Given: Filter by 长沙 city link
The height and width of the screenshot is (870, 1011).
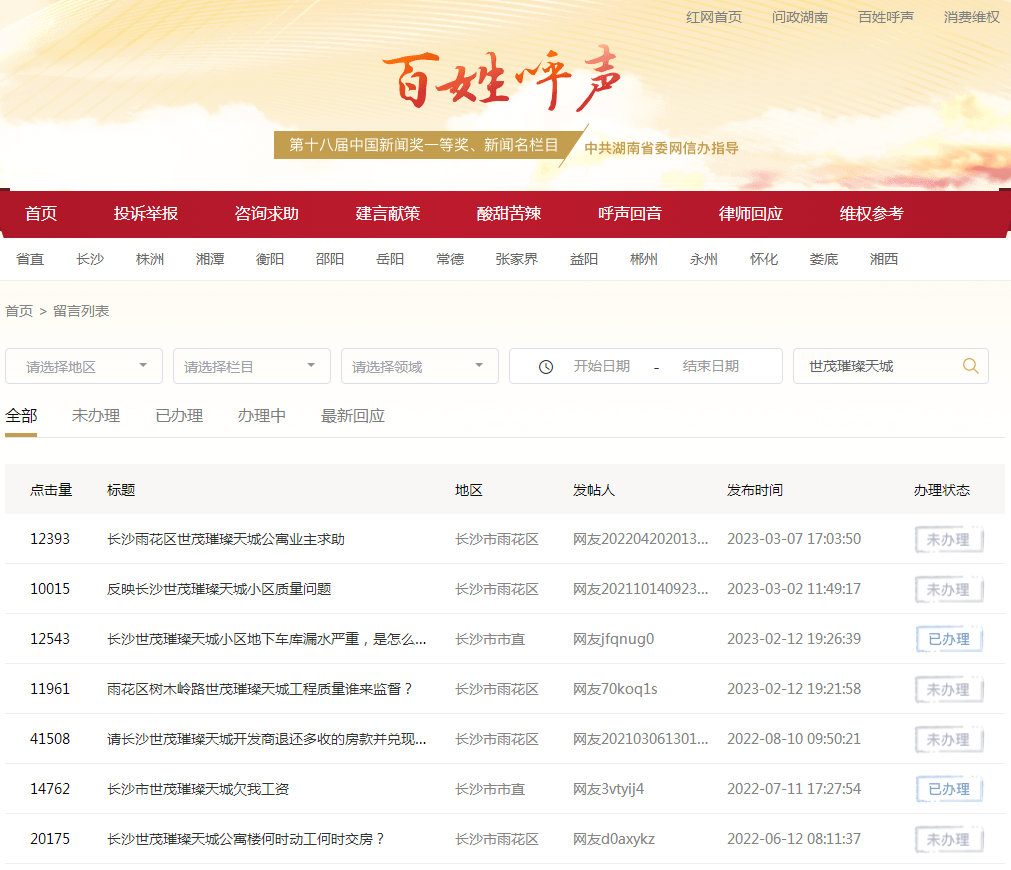Looking at the screenshot, I should pyautogui.click(x=89, y=259).
